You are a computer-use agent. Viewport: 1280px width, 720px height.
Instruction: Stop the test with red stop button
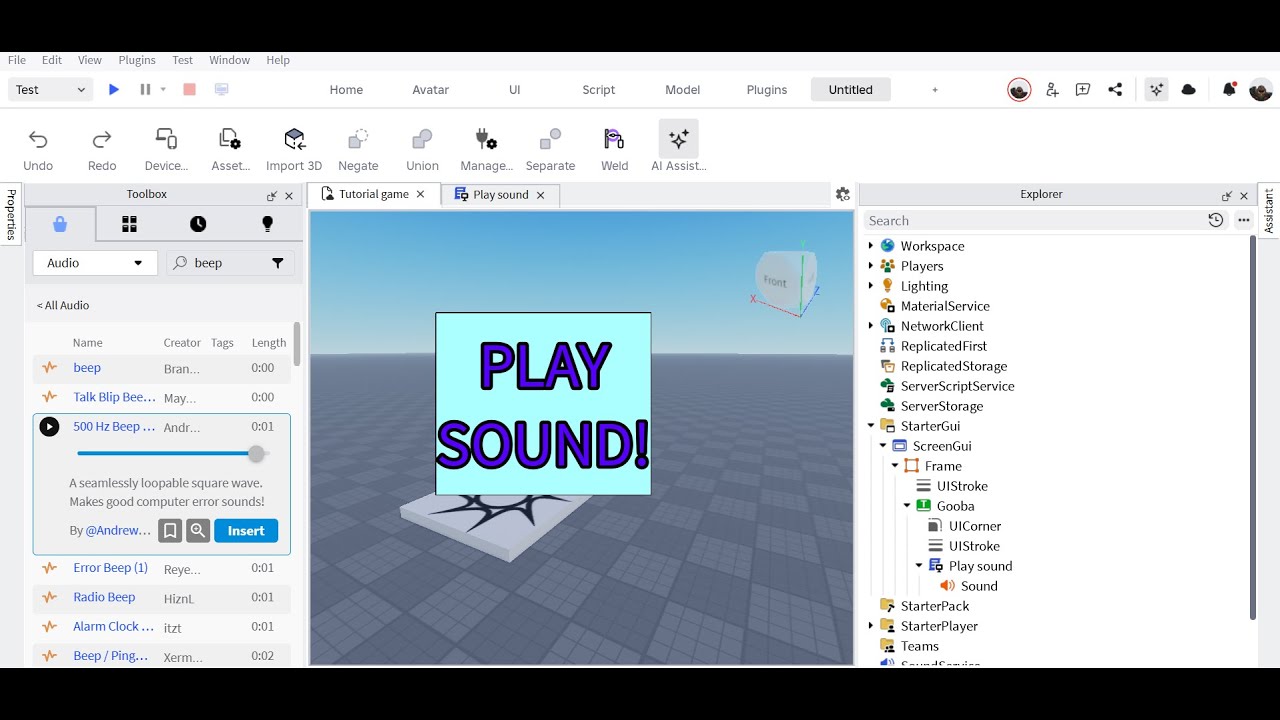click(189, 89)
